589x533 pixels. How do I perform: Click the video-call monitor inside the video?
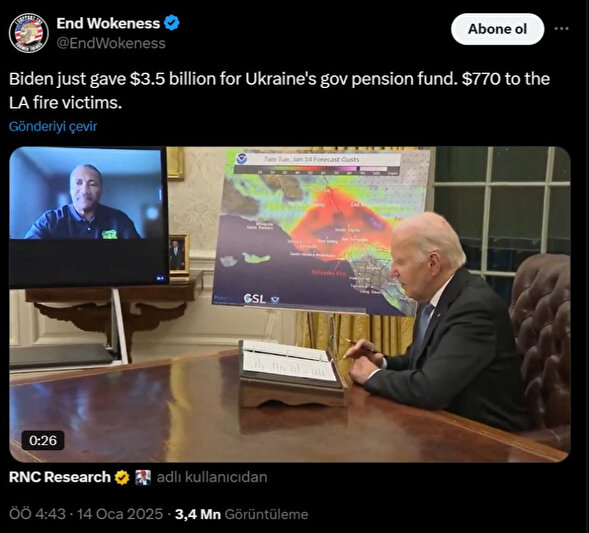click(89, 217)
